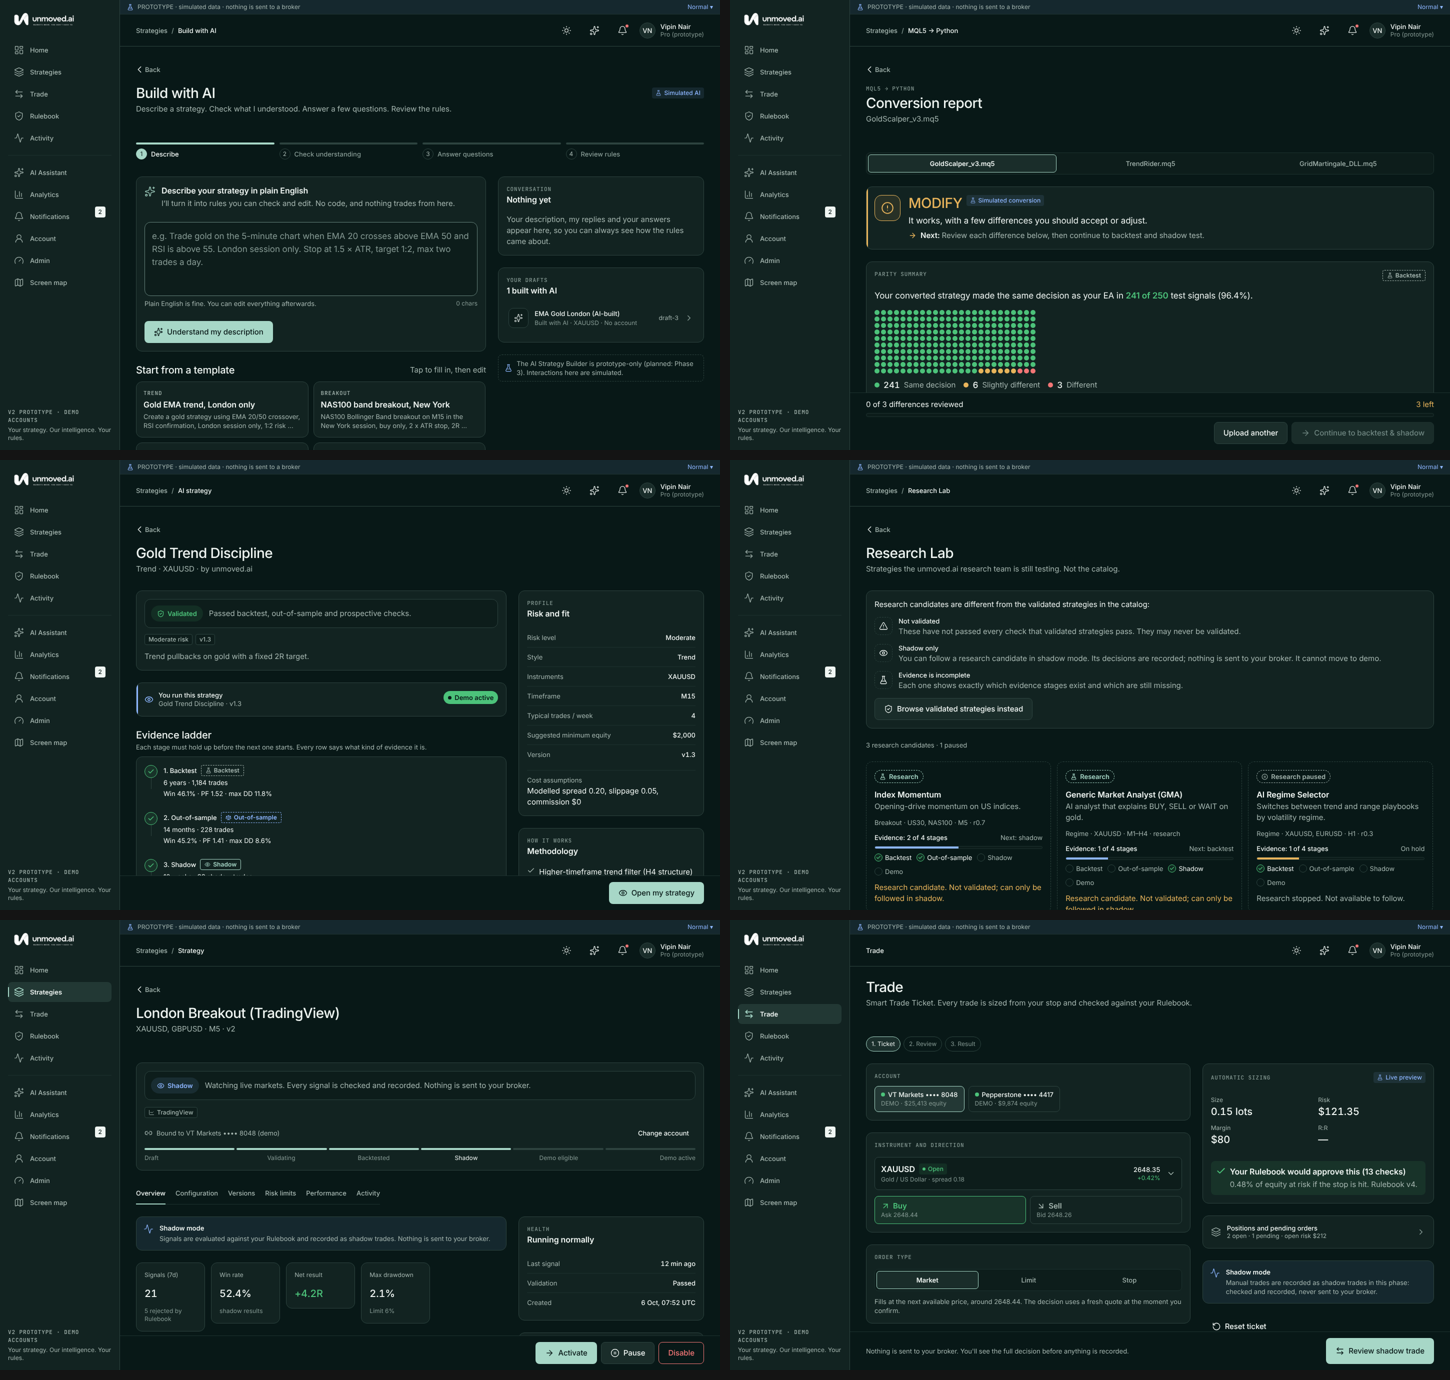The height and width of the screenshot is (1380, 1450).
Task: Click Reset ticket icon on Trade screen
Action: 1216,1327
